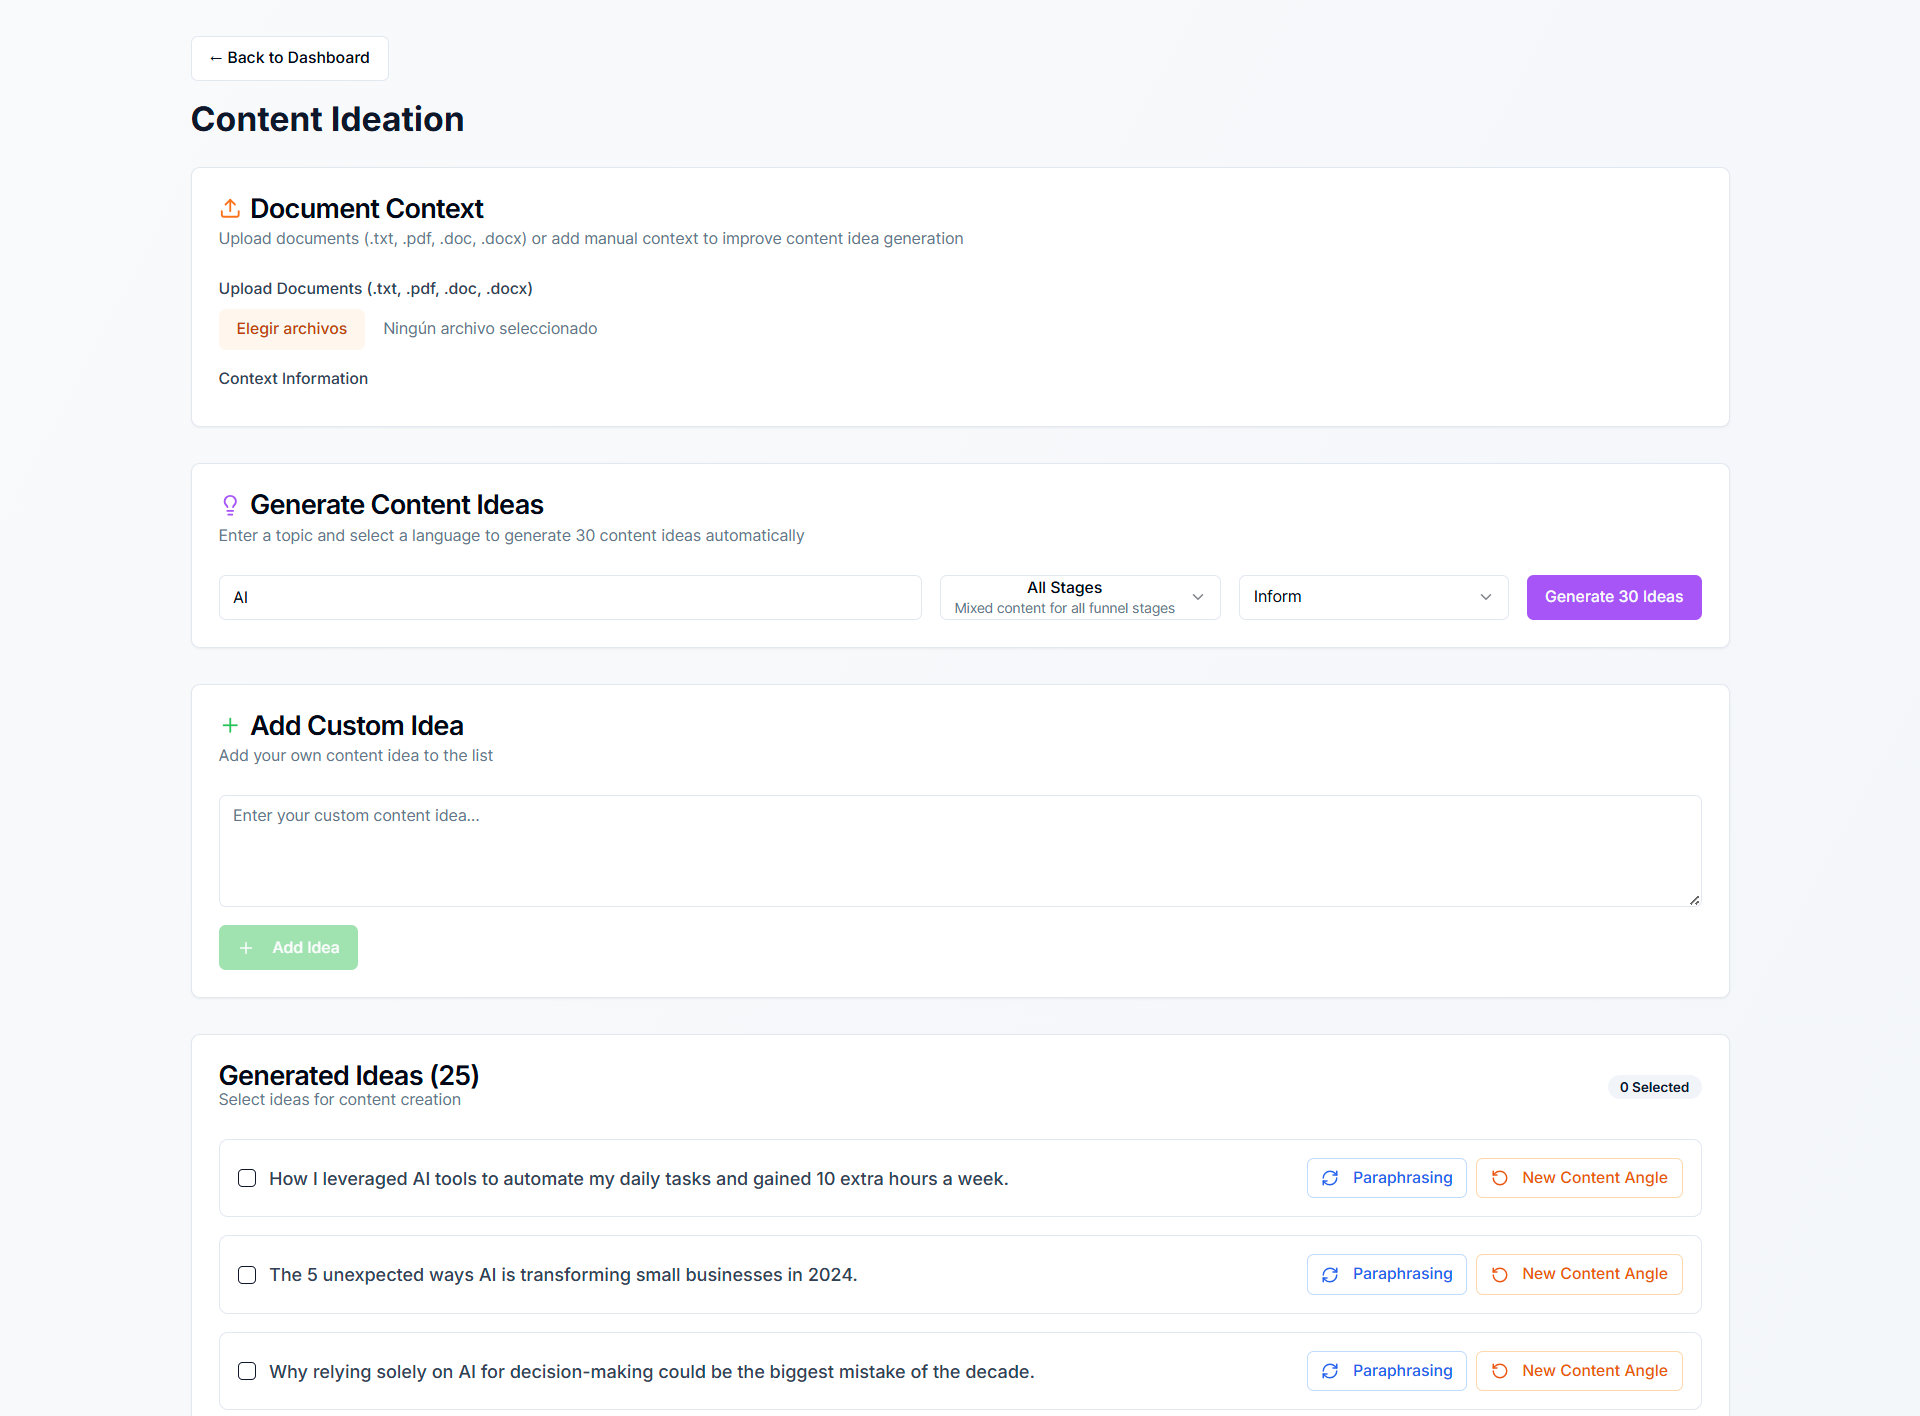Click the green plus icon beside Add Custom Idea
The image size is (1920, 1416).
[230, 725]
